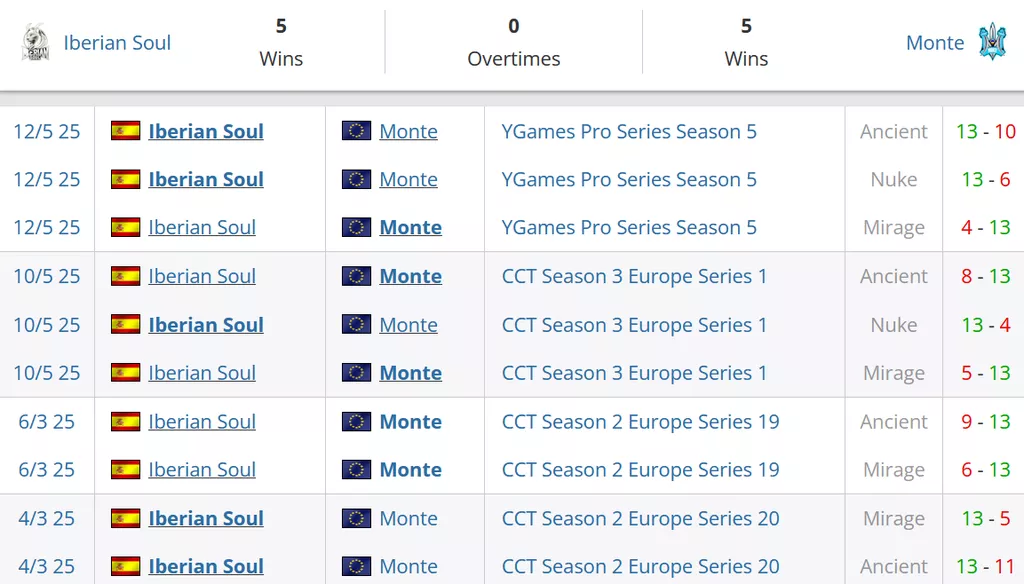Click EU flag in 12/5 Nuke row
The height and width of the screenshot is (584, 1024).
[357, 179]
